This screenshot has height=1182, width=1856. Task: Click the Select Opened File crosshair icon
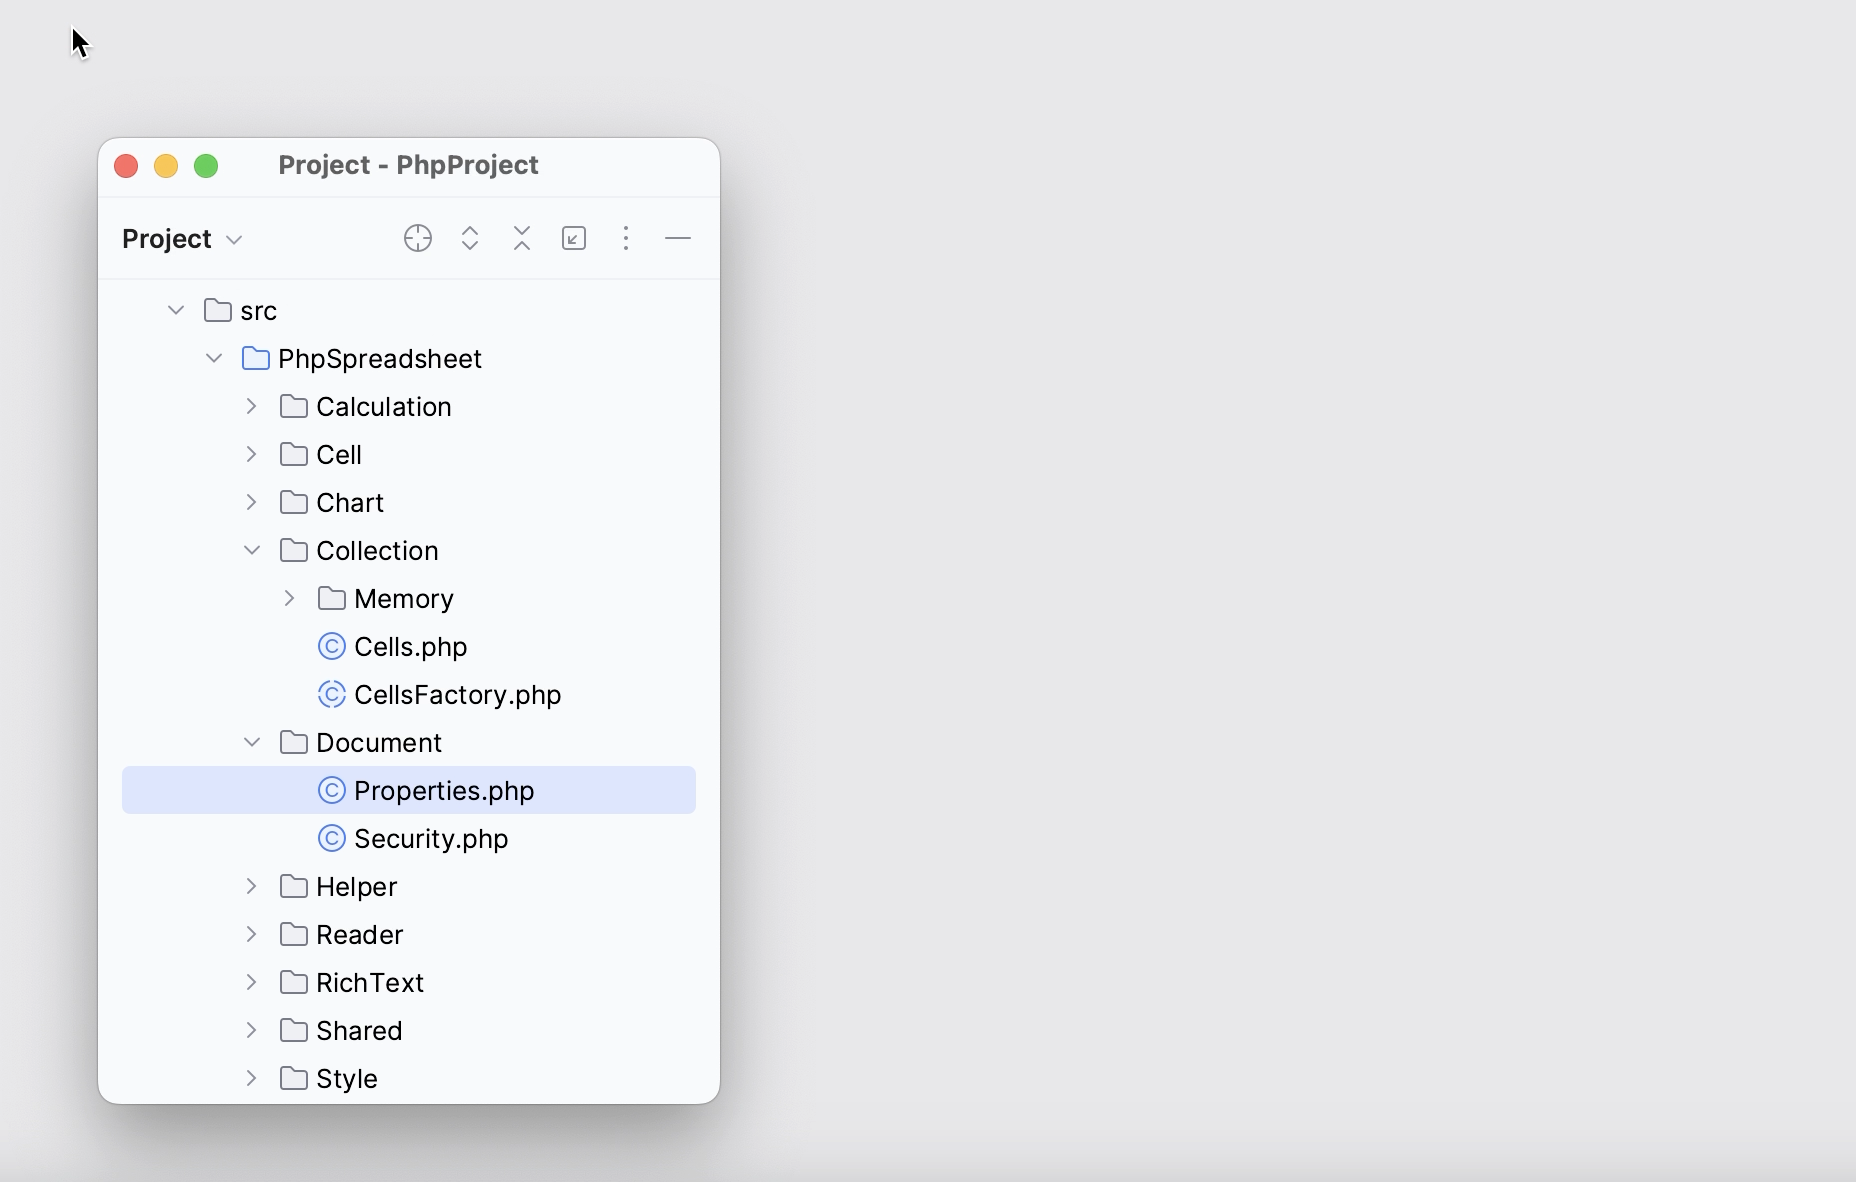click(x=418, y=238)
